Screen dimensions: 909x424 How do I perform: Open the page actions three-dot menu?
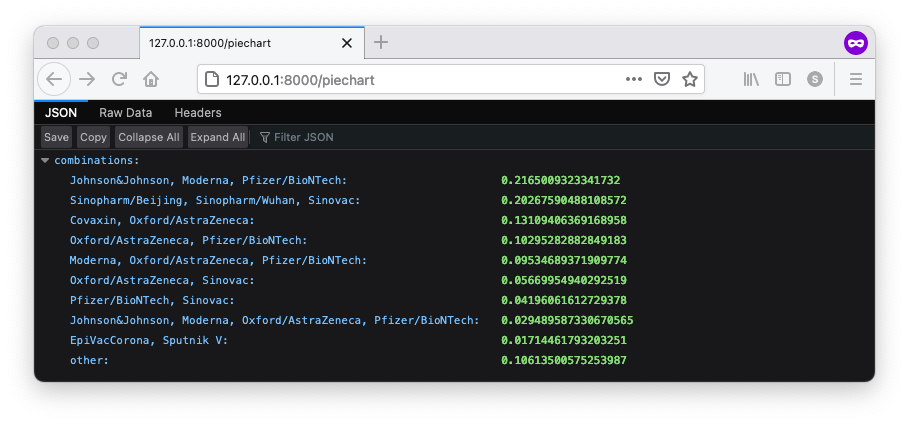634,79
